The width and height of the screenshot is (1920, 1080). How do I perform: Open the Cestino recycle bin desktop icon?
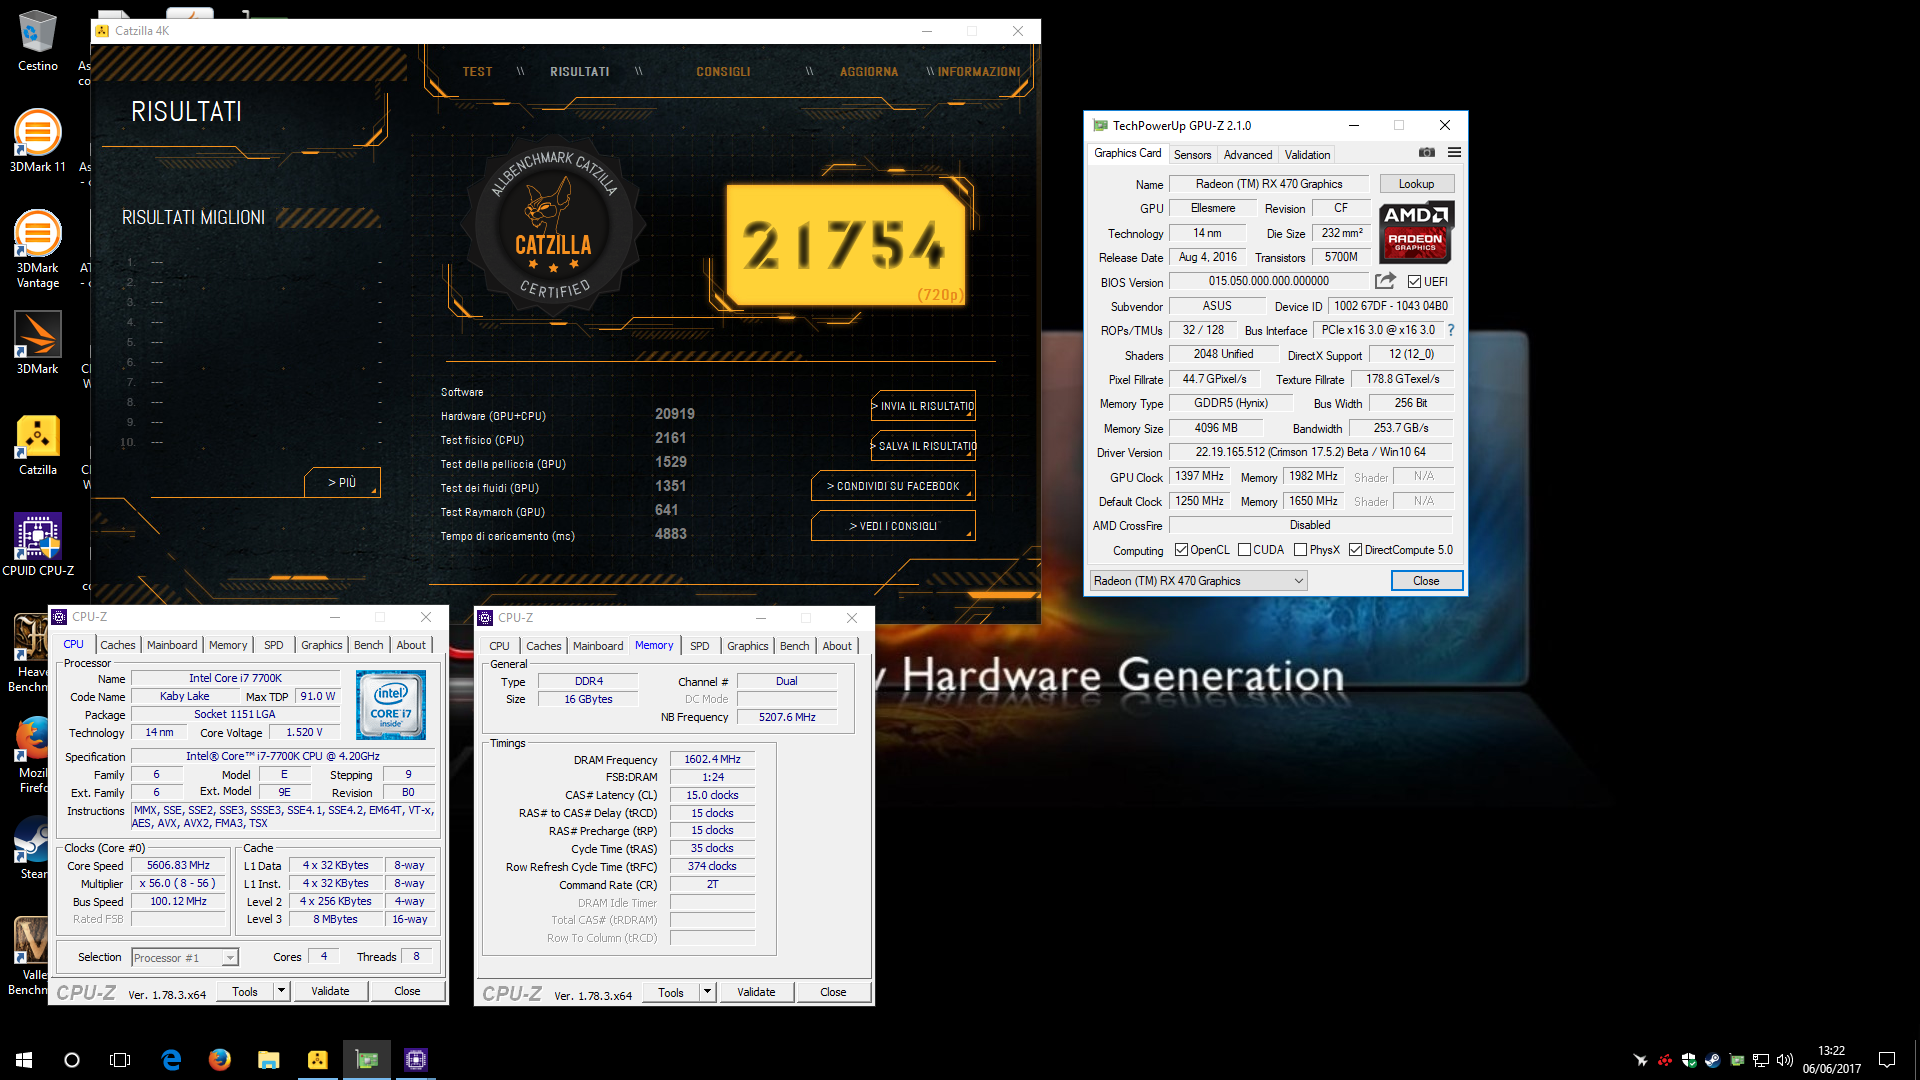click(x=37, y=40)
